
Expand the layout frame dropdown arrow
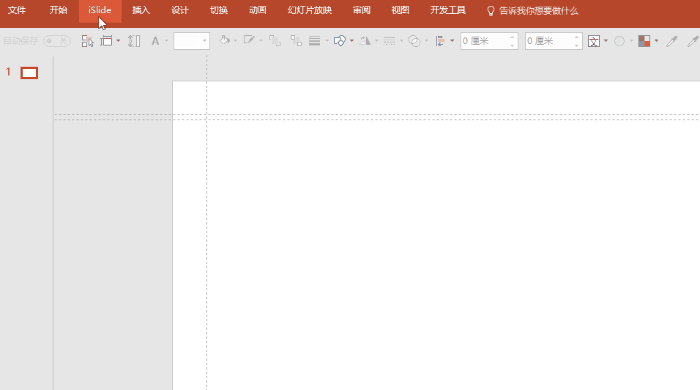pyautogui.click(x=118, y=41)
